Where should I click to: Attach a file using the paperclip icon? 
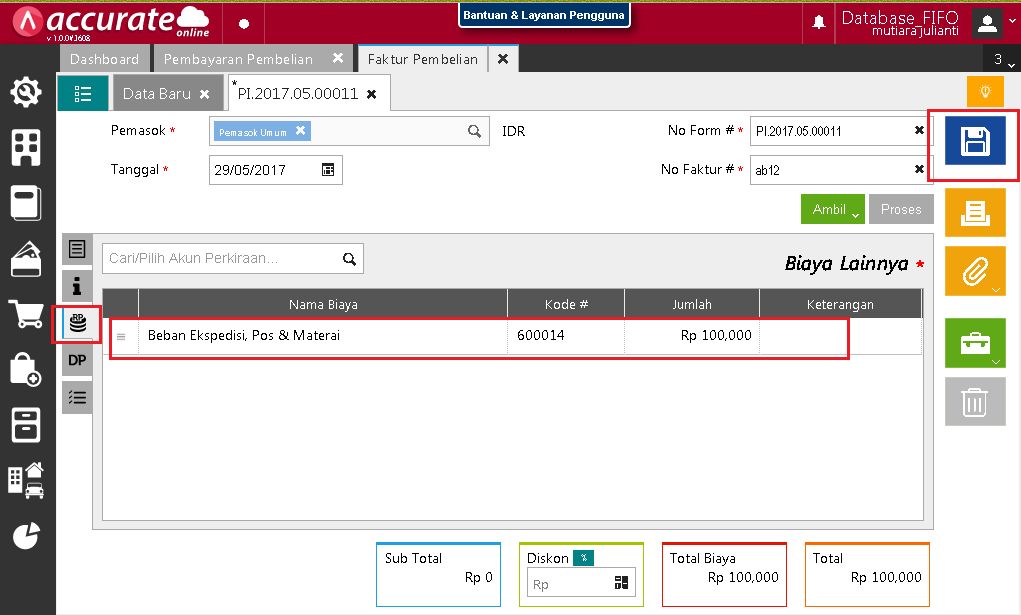(973, 270)
